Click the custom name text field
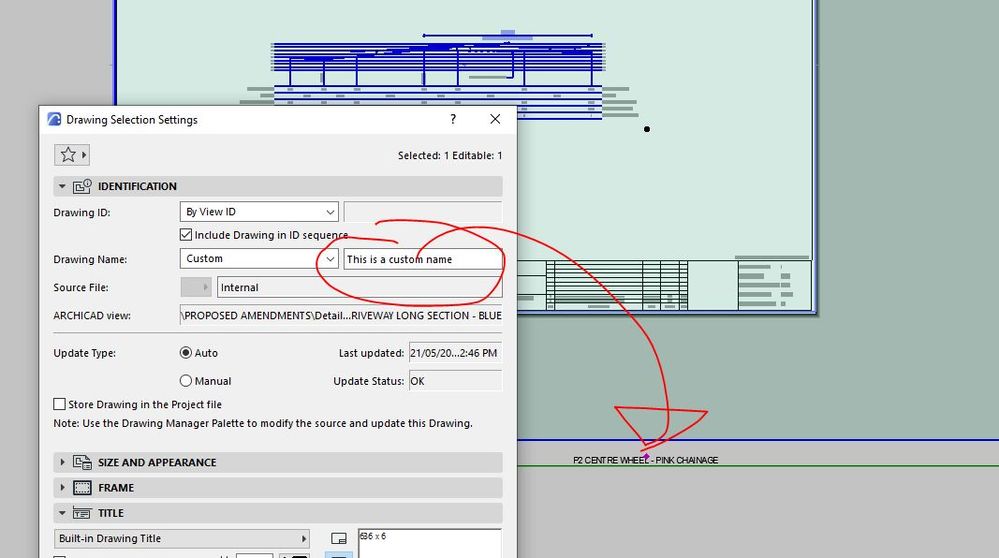Screen dimensions: 999x558 point(422,259)
